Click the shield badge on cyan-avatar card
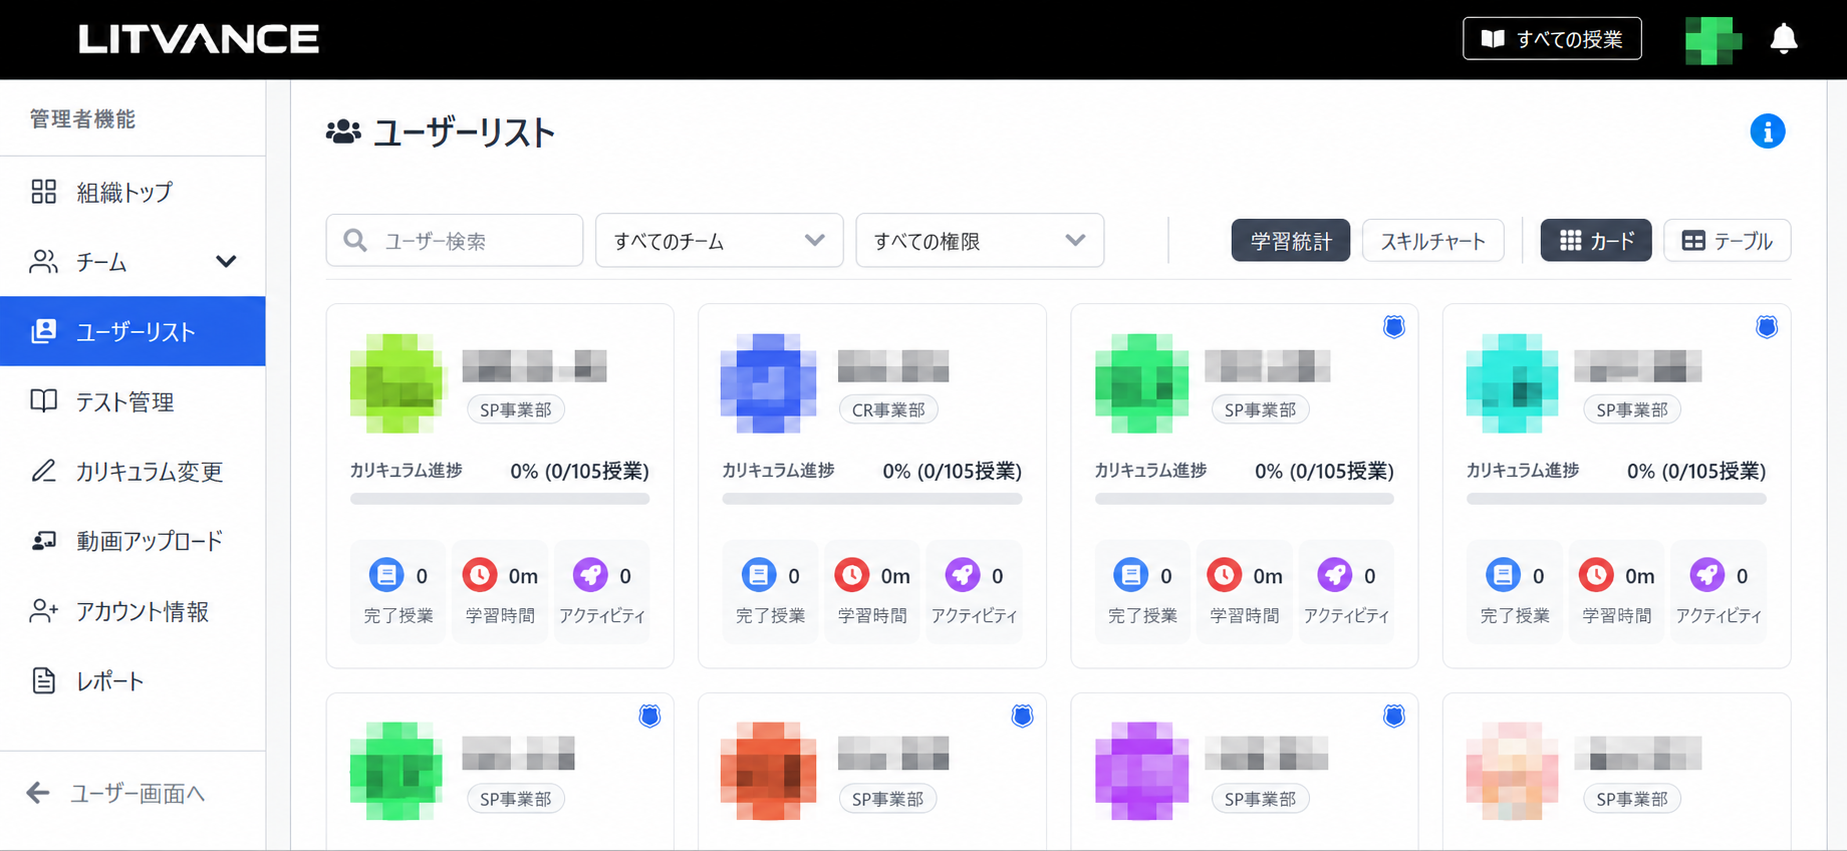The image size is (1847, 851). coord(1767,327)
